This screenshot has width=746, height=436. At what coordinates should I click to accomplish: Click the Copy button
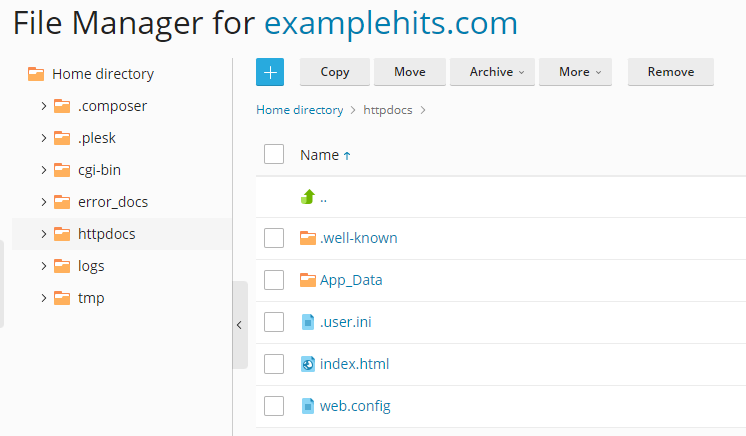point(335,72)
